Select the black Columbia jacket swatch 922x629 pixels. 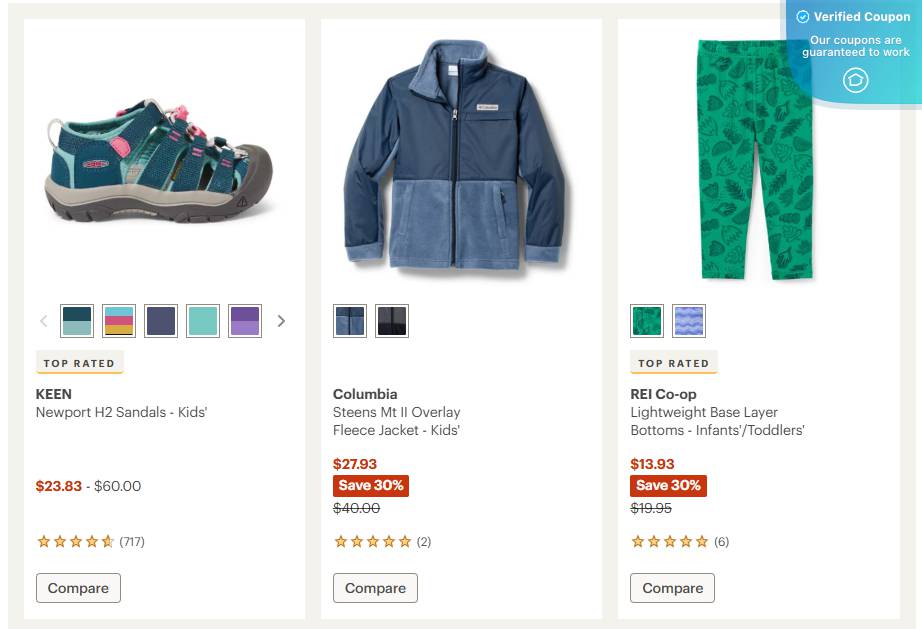coord(392,321)
